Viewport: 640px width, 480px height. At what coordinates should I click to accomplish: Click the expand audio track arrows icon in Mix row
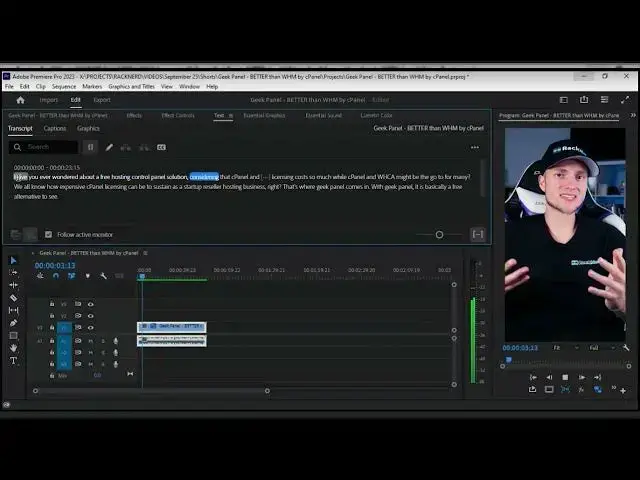click(130, 374)
